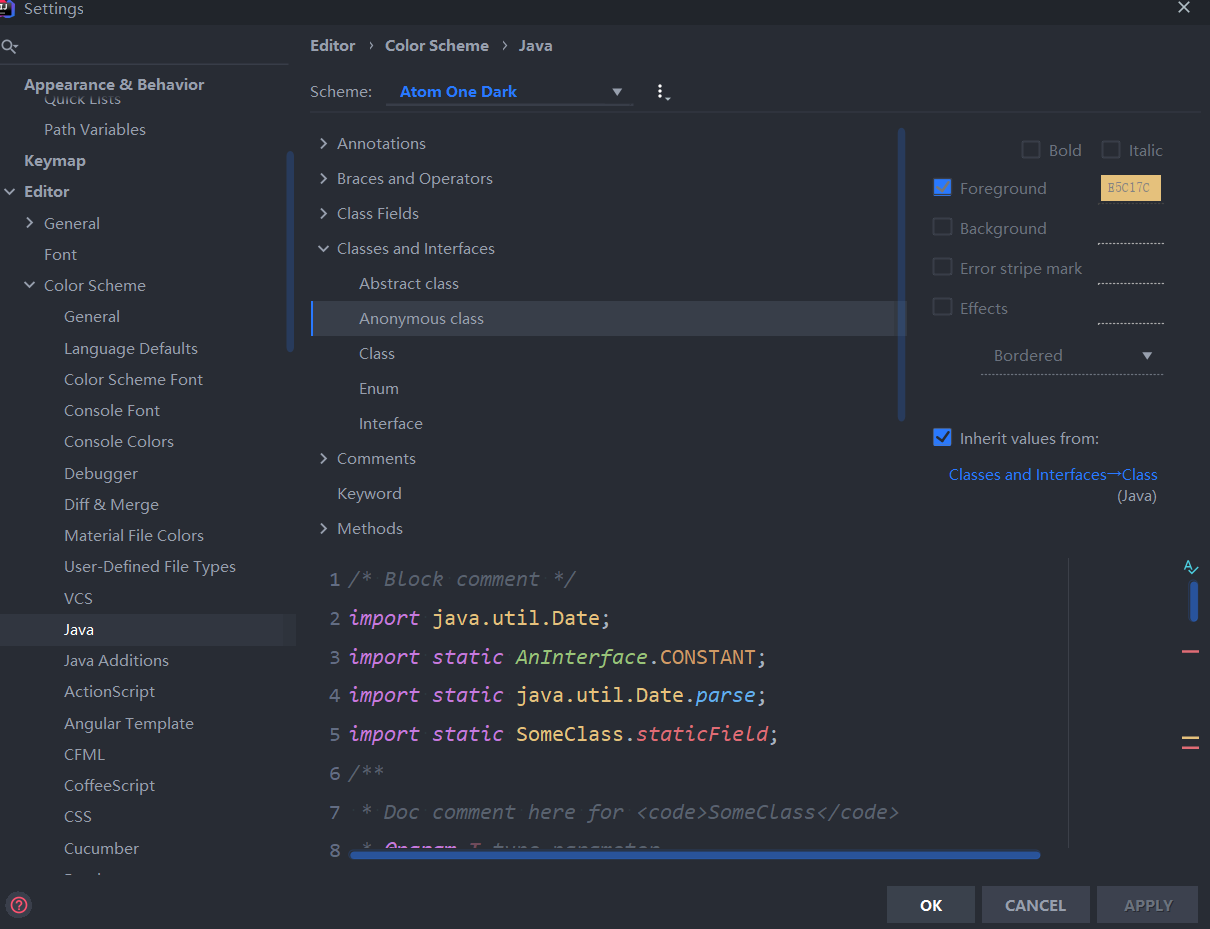Click the search magnifier icon in settings
The width and height of the screenshot is (1210, 929).
10,46
